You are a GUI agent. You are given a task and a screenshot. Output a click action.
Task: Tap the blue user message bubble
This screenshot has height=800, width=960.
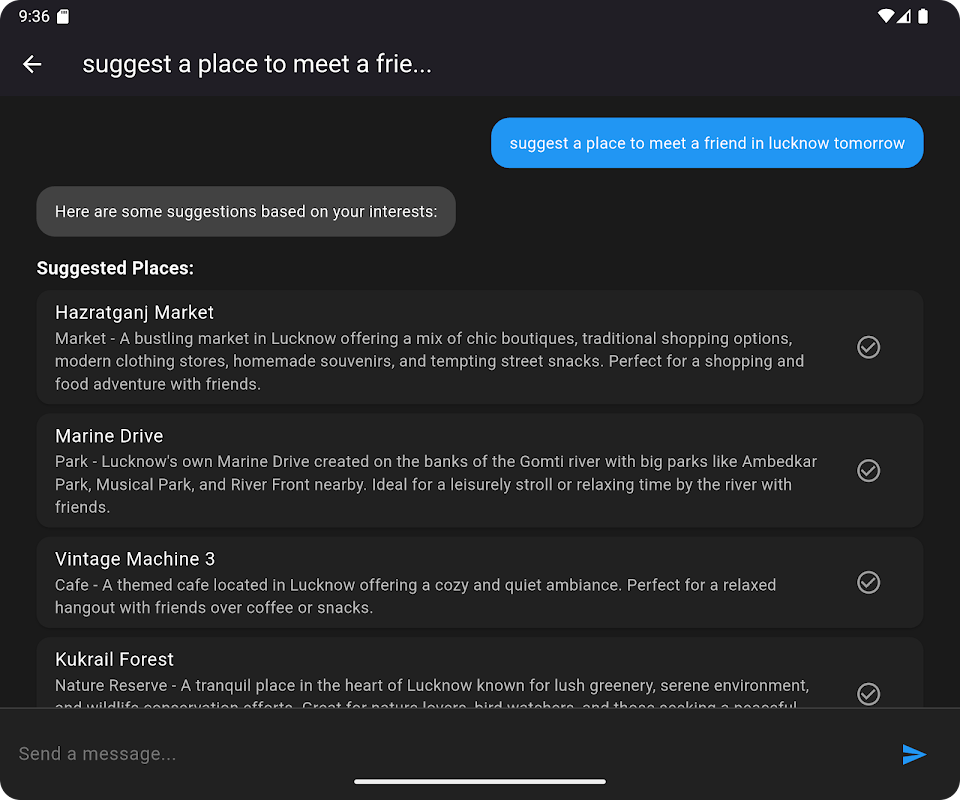pos(707,143)
